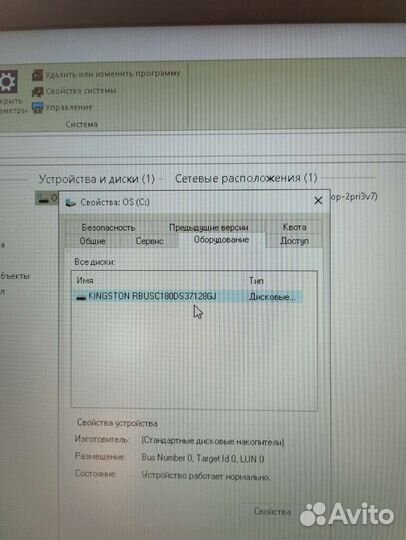Switch to the Сервис tab
The image size is (406, 540).
click(x=149, y=241)
